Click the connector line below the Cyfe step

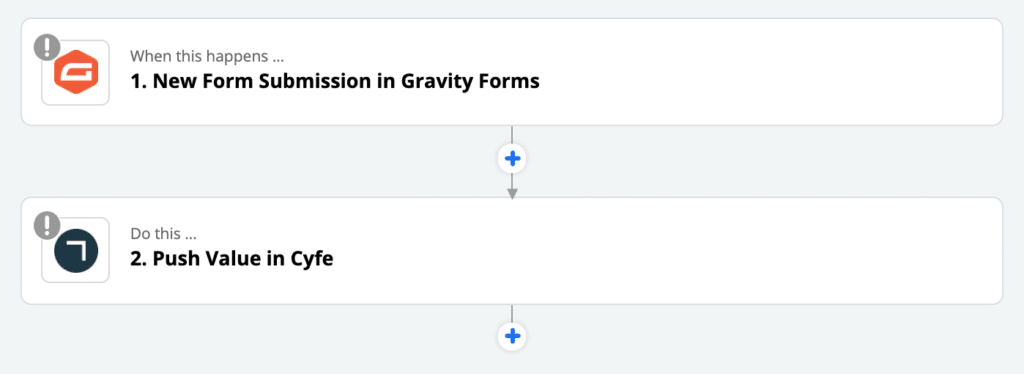coord(512,313)
